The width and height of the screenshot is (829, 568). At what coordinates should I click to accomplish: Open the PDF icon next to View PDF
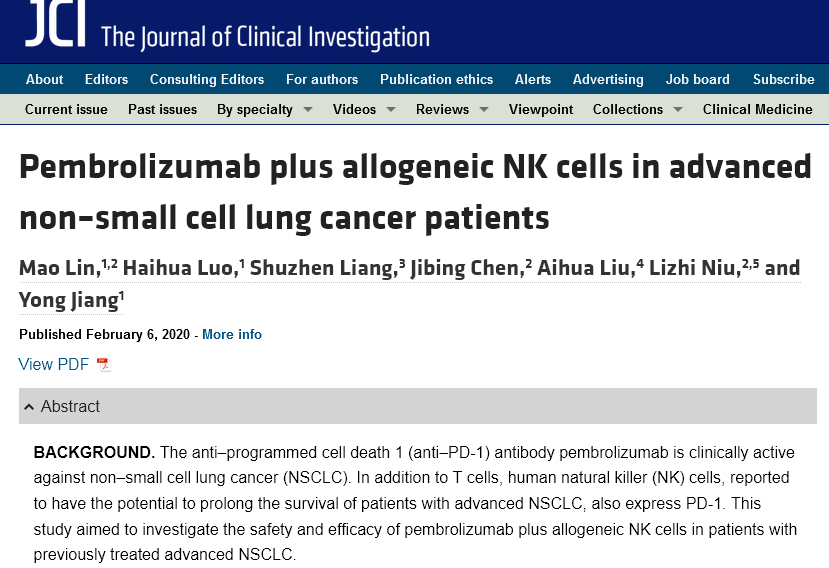click(x=104, y=364)
